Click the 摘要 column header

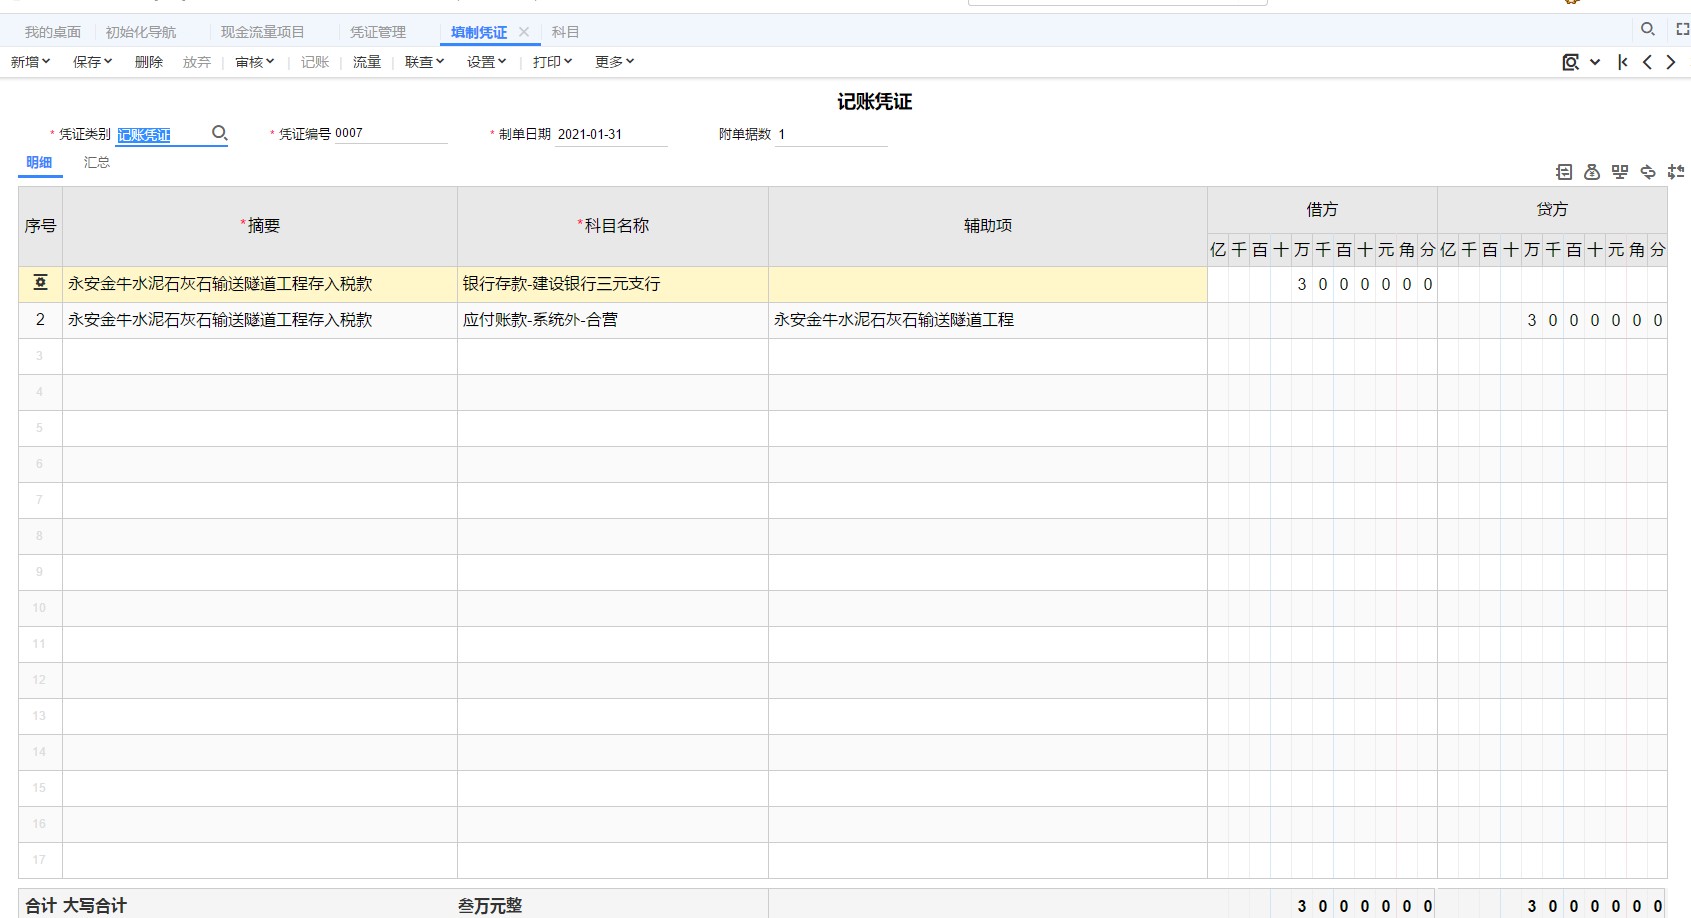click(x=260, y=226)
